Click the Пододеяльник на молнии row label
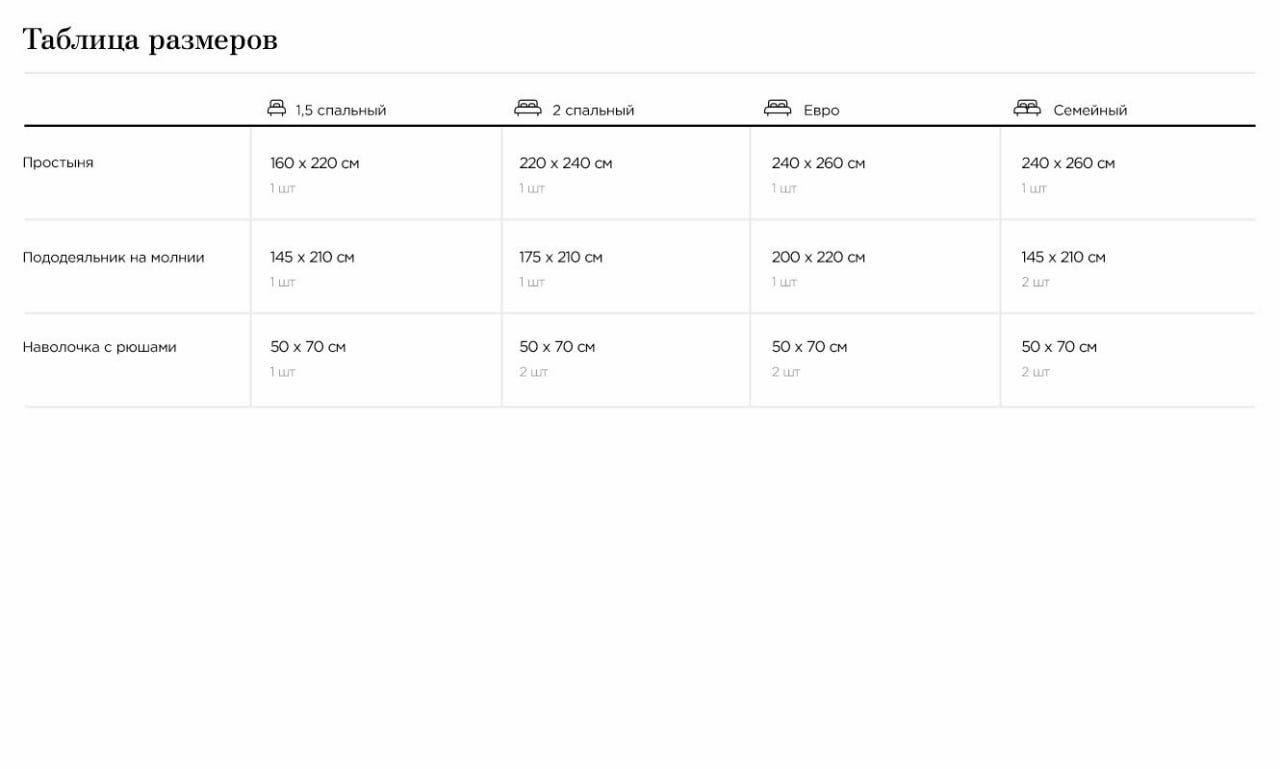 point(113,258)
